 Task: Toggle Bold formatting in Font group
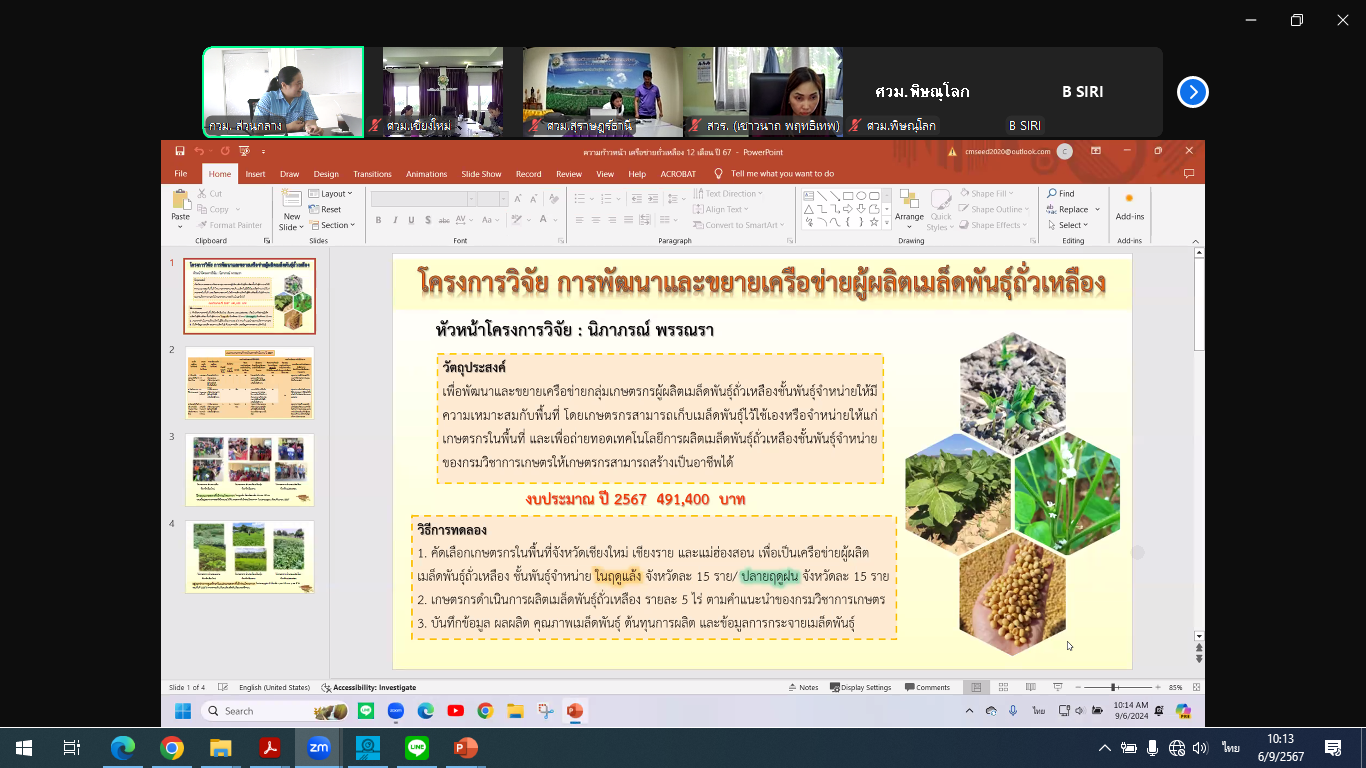pyautogui.click(x=380, y=220)
